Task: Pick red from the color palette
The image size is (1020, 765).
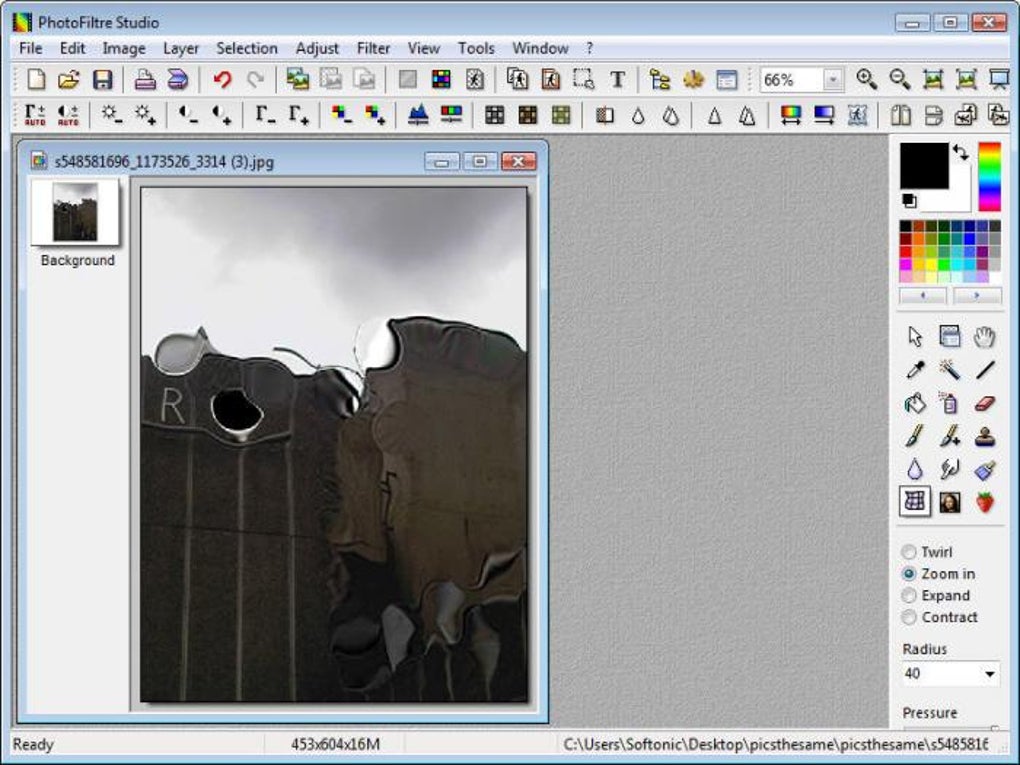Action: 905,252
